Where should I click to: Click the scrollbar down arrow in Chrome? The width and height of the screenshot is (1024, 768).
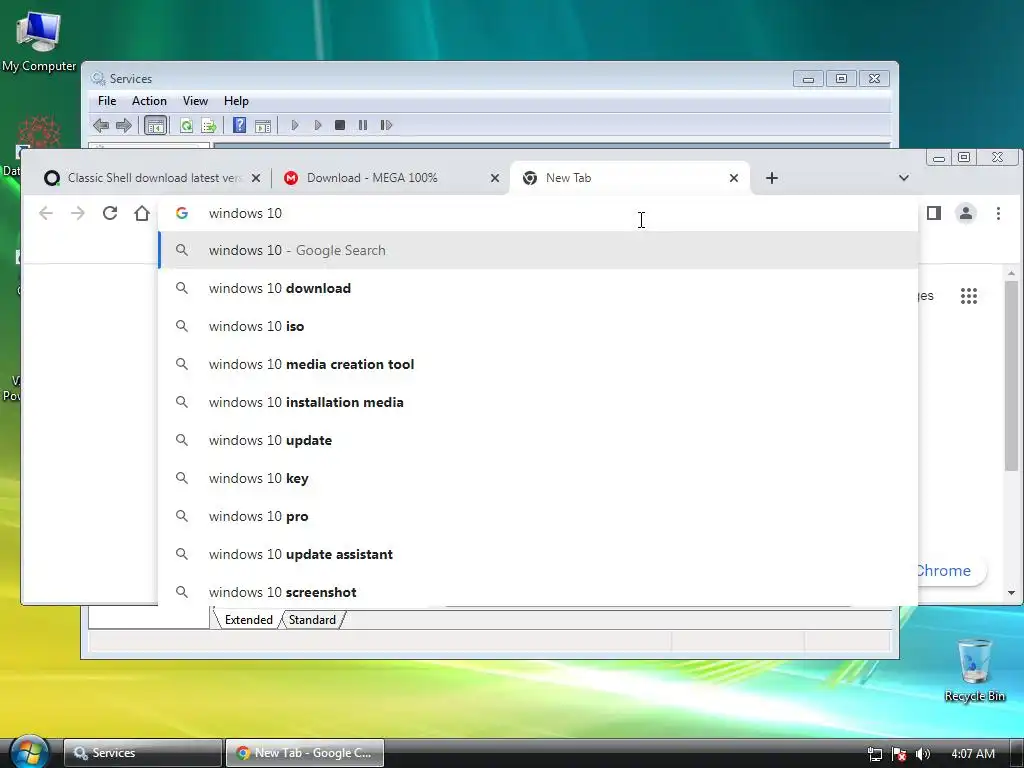coord(1011,593)
